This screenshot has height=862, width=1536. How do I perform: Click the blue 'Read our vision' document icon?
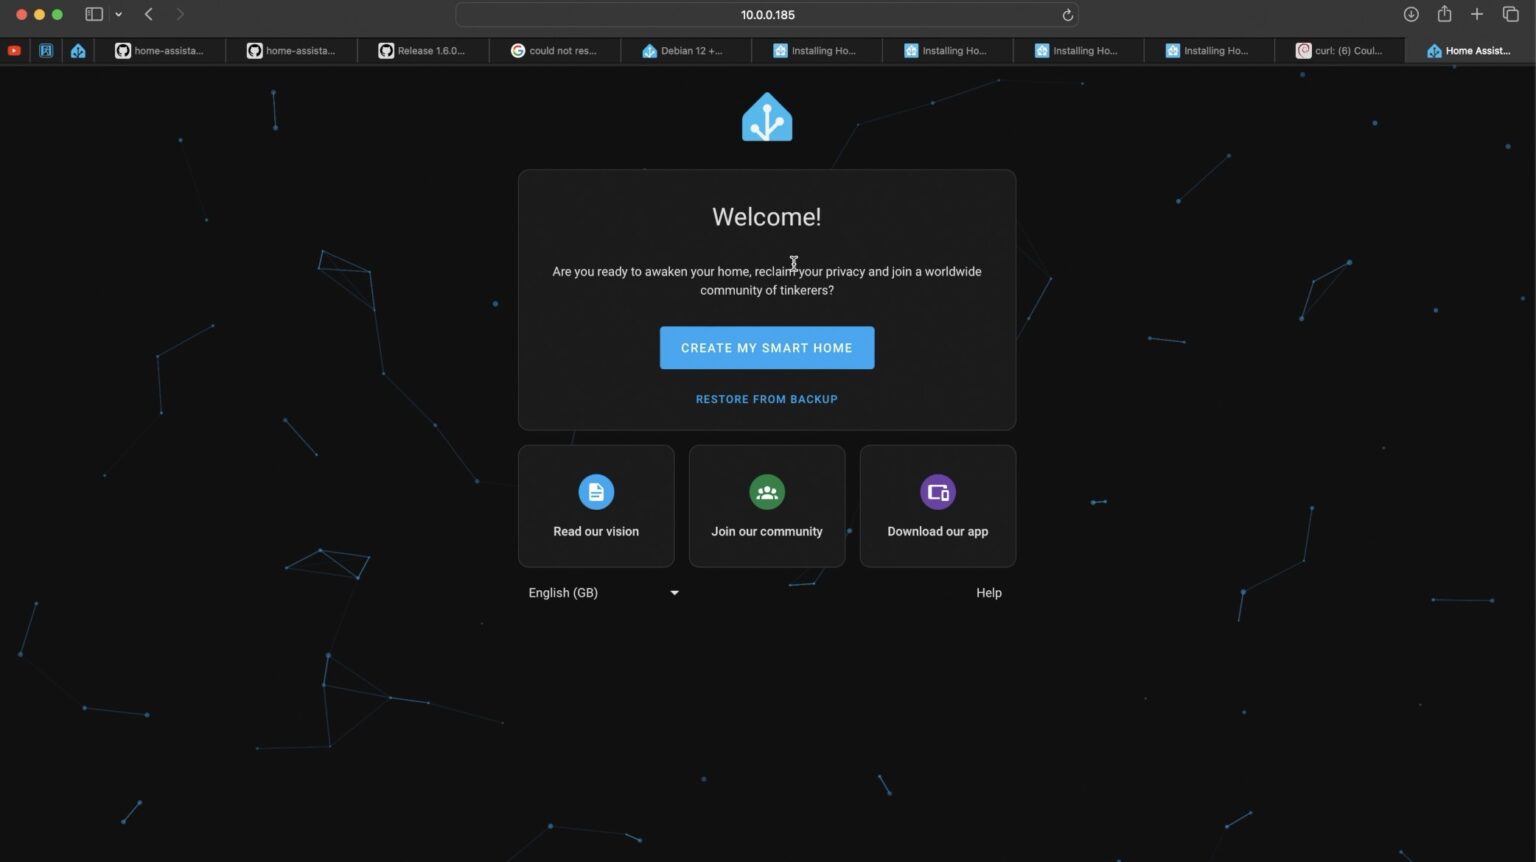[596, 491]
